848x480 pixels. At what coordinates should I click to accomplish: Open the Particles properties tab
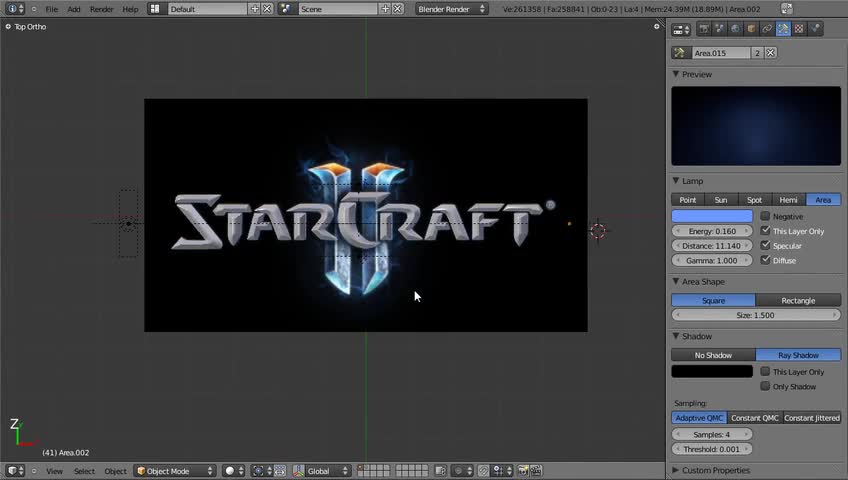(x=815, y=29)
